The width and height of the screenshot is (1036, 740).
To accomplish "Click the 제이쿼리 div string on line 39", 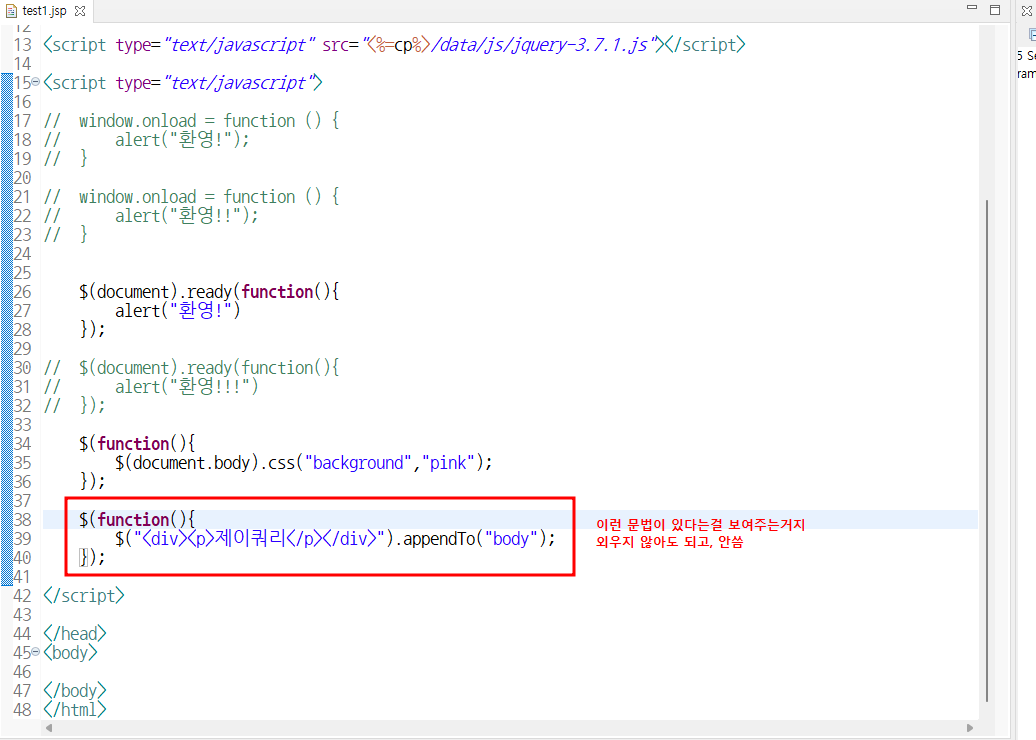I will [259, 539].
